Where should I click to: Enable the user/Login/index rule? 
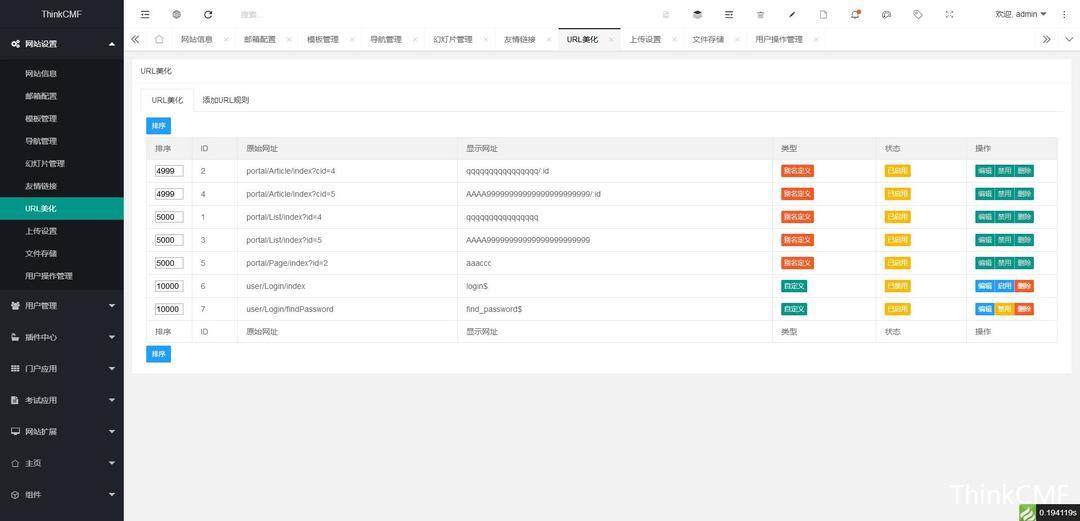(1005, 286)
